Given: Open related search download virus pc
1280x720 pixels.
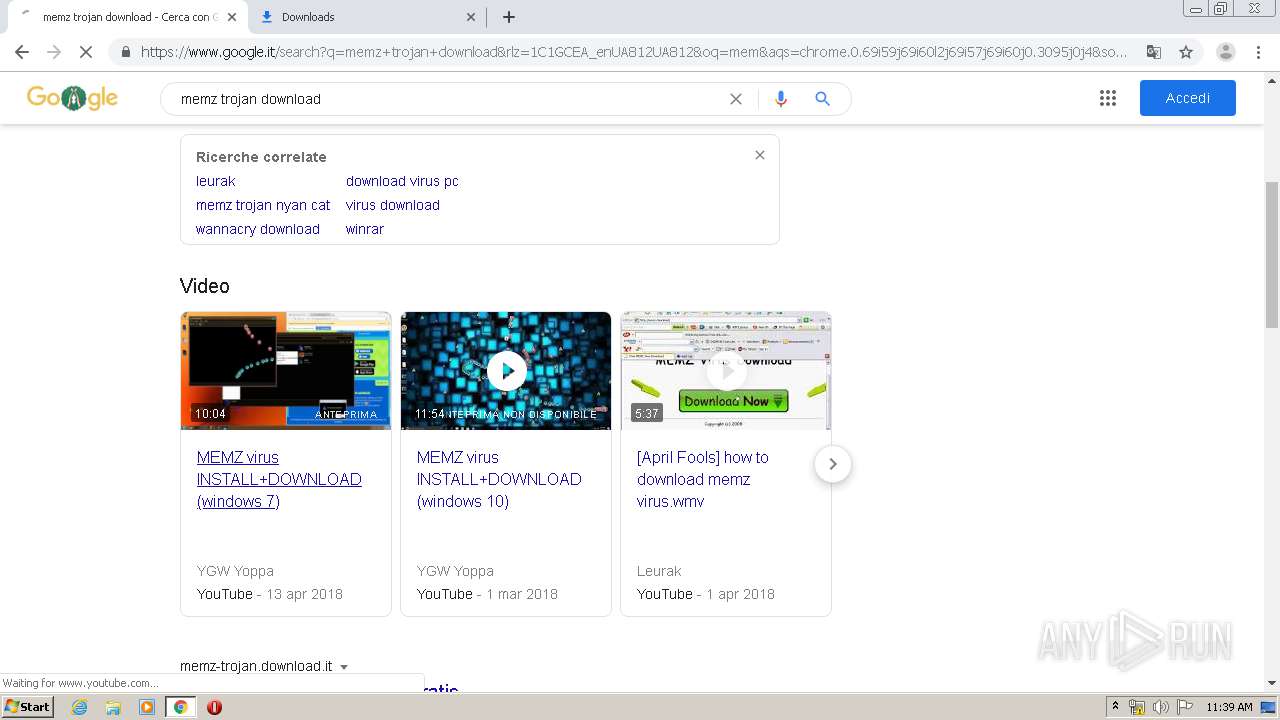Looking at the screenshot, I should pos(402,181).
